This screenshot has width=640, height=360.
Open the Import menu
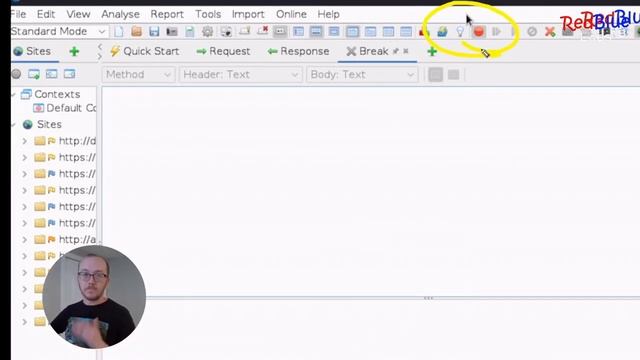tap(248, 14)
